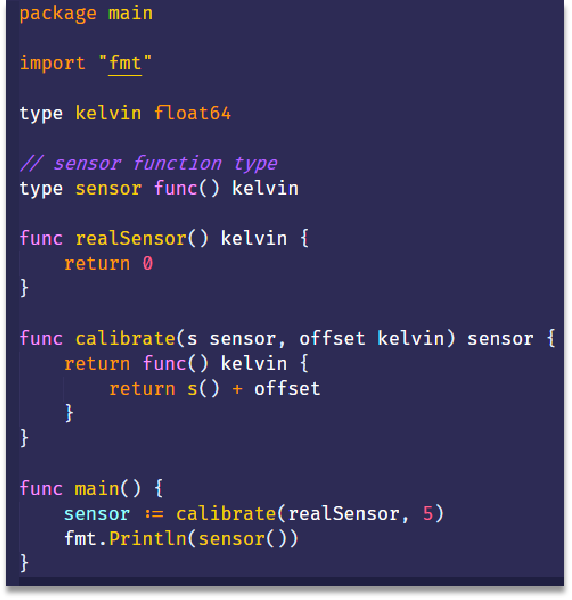Click s() call in the inner return
The height and width of the screenshot is (600, 572).
pyautogui.click(x=203, y=389)
